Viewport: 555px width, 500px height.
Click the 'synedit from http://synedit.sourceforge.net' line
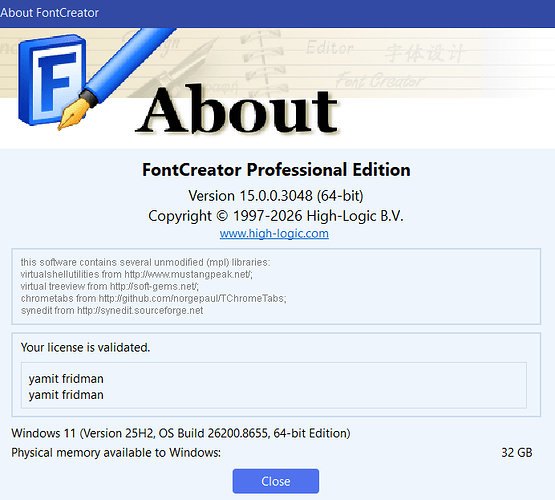click(112, 310)
